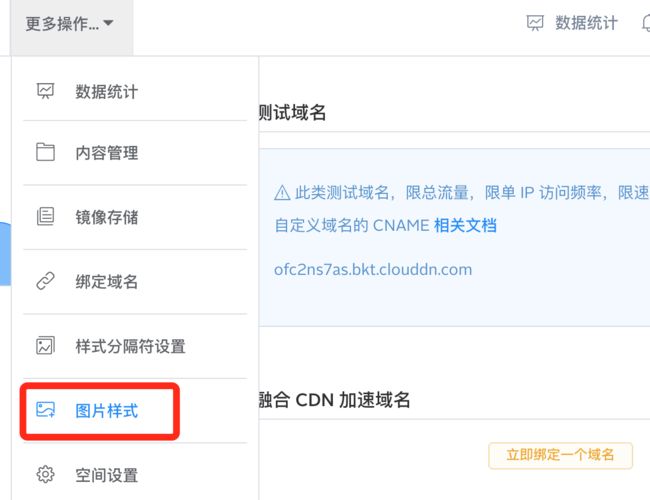Image resolution: width=650 pixels, height=500 pixels.
Task: Click the dropdown arrow beside 更多操作
Action: tap(108, 23)
